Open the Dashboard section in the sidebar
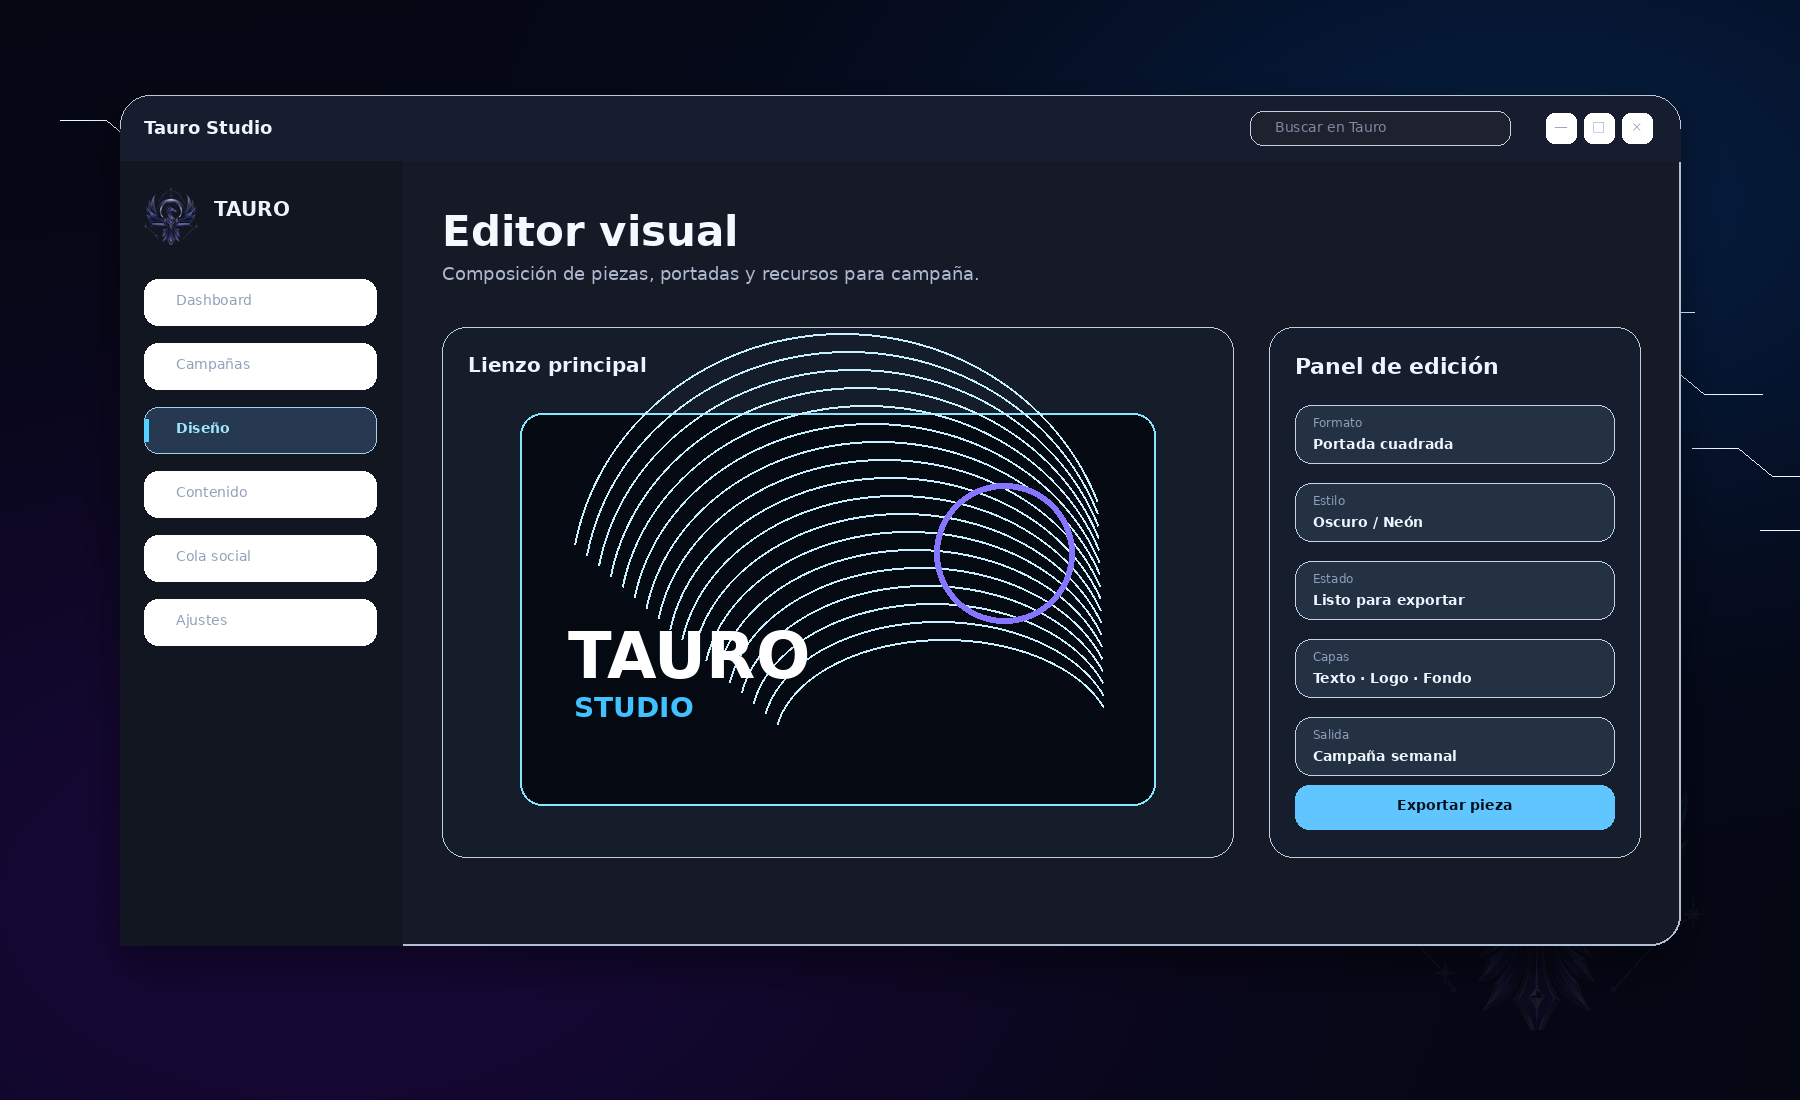 pyautogui.click(x=260, y=302)
